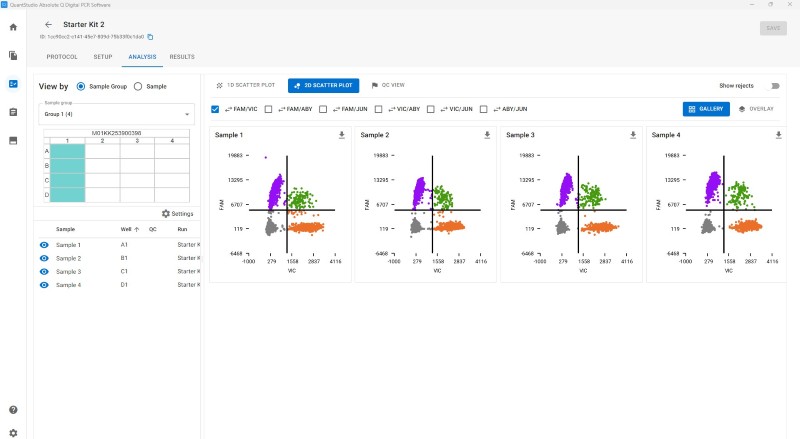Open the Setup tab
Image resolution: width=800 pixels, height=439 pixels.
(x=103, y=57)
